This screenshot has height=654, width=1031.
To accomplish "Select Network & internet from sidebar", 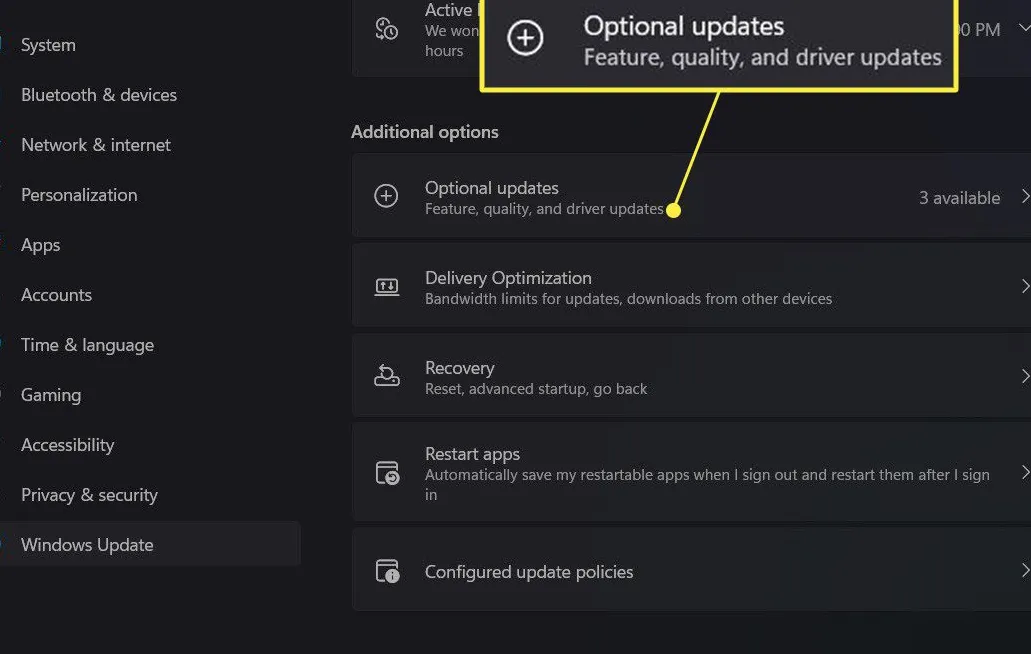I will (95, 144).
